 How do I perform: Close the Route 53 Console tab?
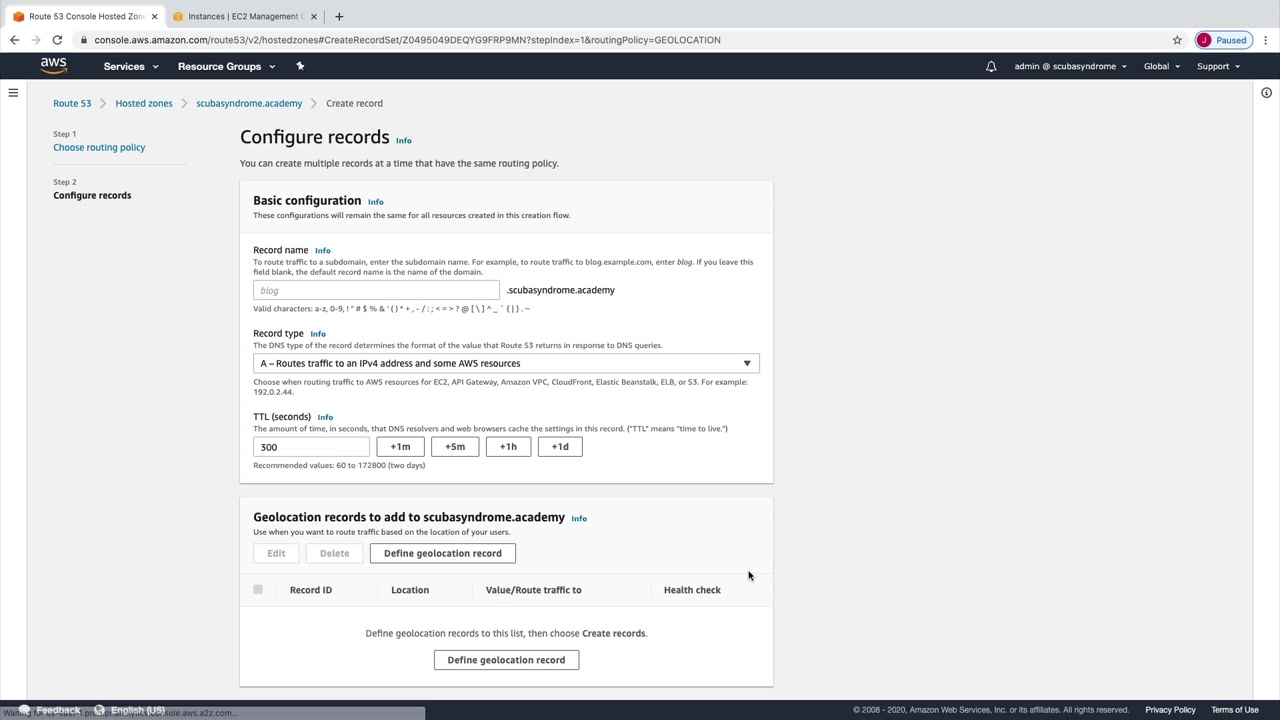154,16
